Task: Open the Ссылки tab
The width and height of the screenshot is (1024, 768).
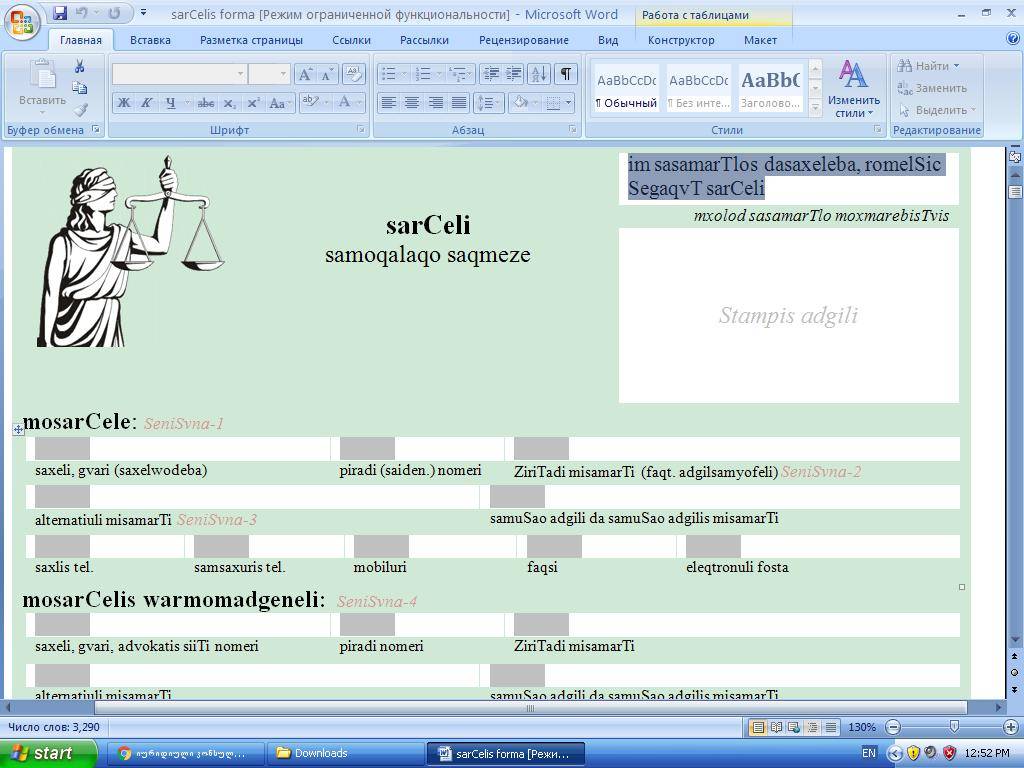Action: [x=351, y=40]
